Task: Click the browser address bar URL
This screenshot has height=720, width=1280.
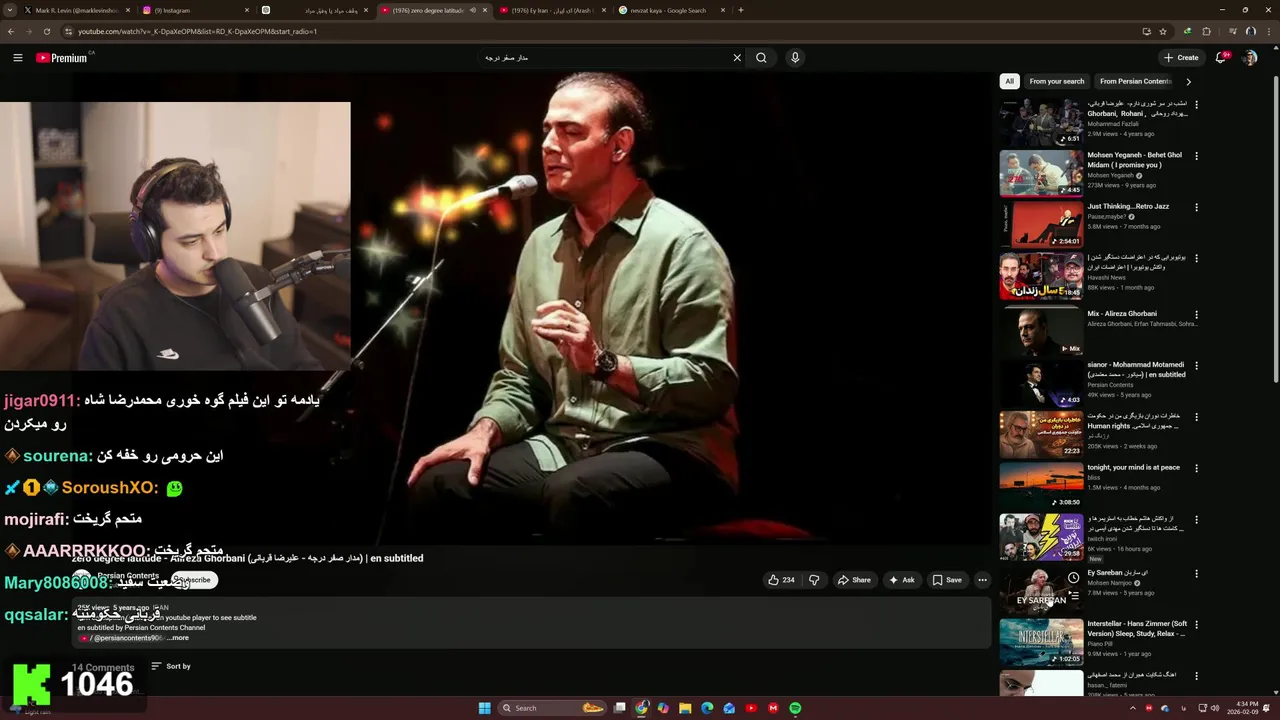Action: pos(198,31)
